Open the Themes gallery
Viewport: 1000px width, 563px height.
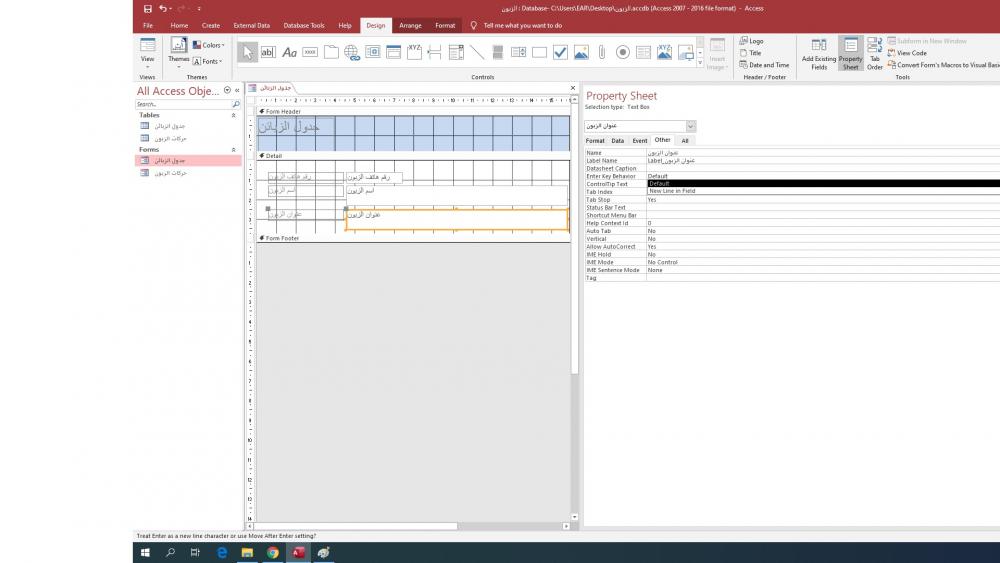(x=179, y=53)
